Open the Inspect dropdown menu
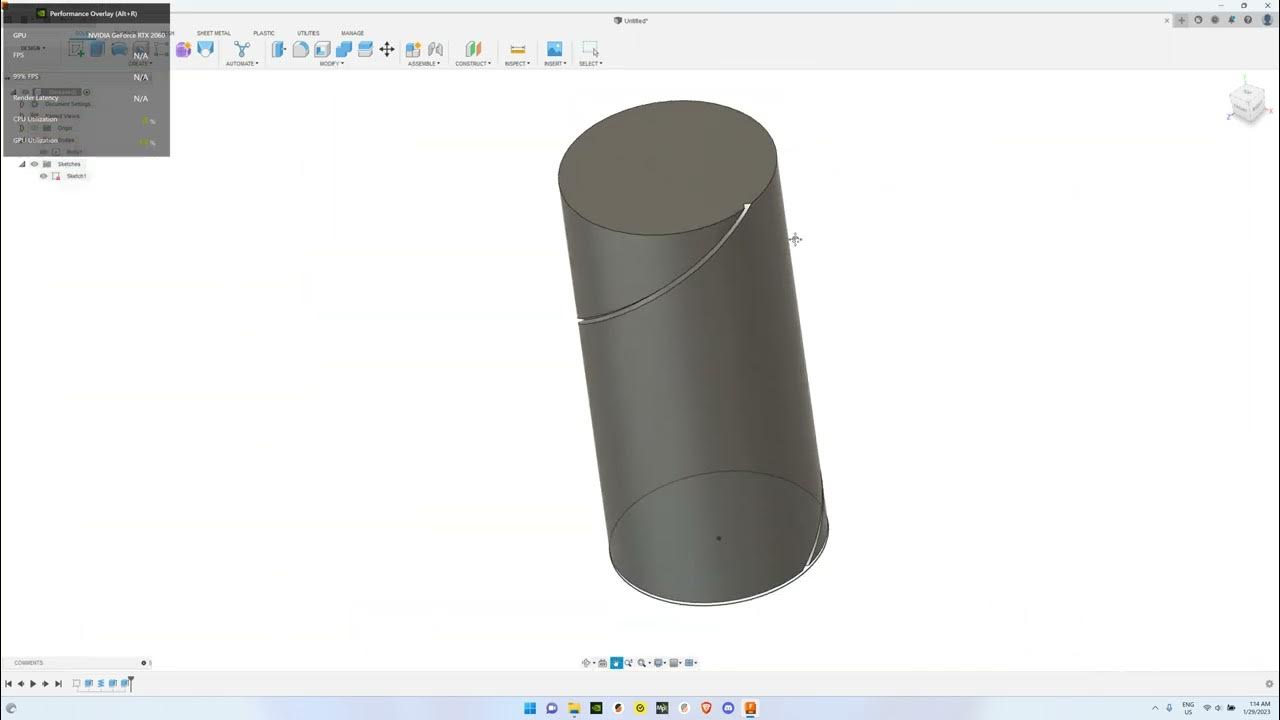 pyautogui.click(x=517, y=64)
